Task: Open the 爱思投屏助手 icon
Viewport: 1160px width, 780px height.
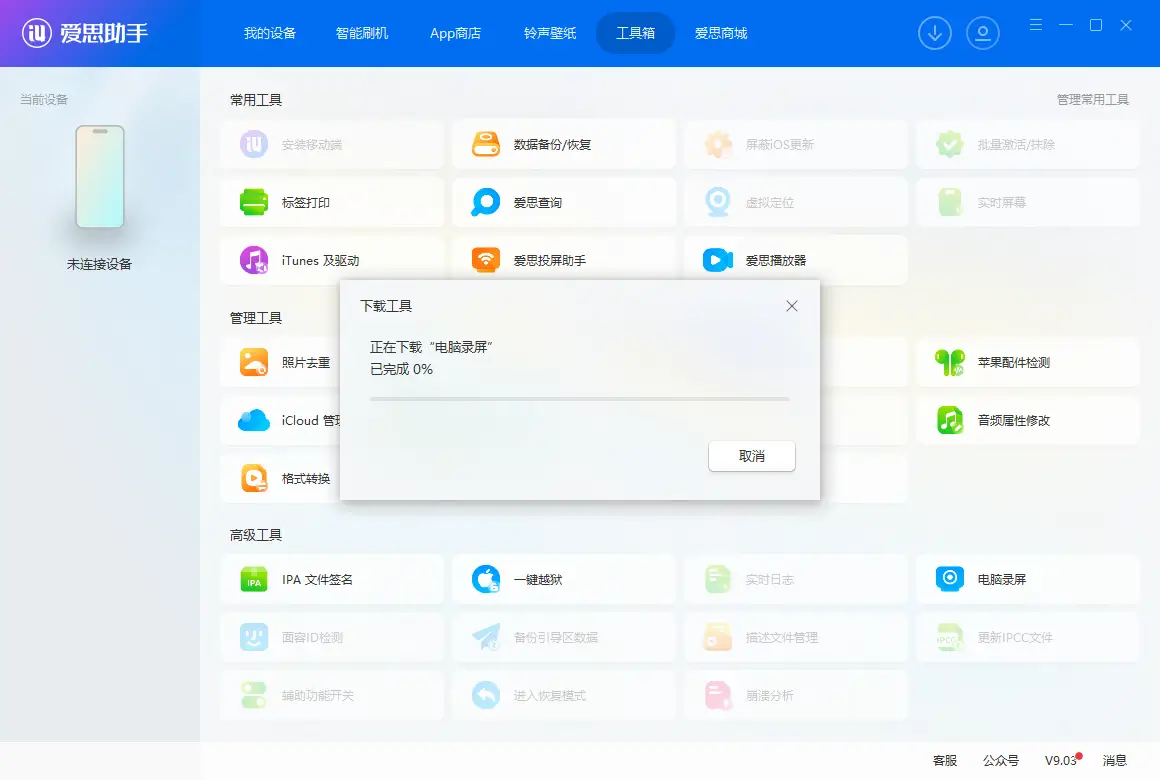Action: [486, 260]
